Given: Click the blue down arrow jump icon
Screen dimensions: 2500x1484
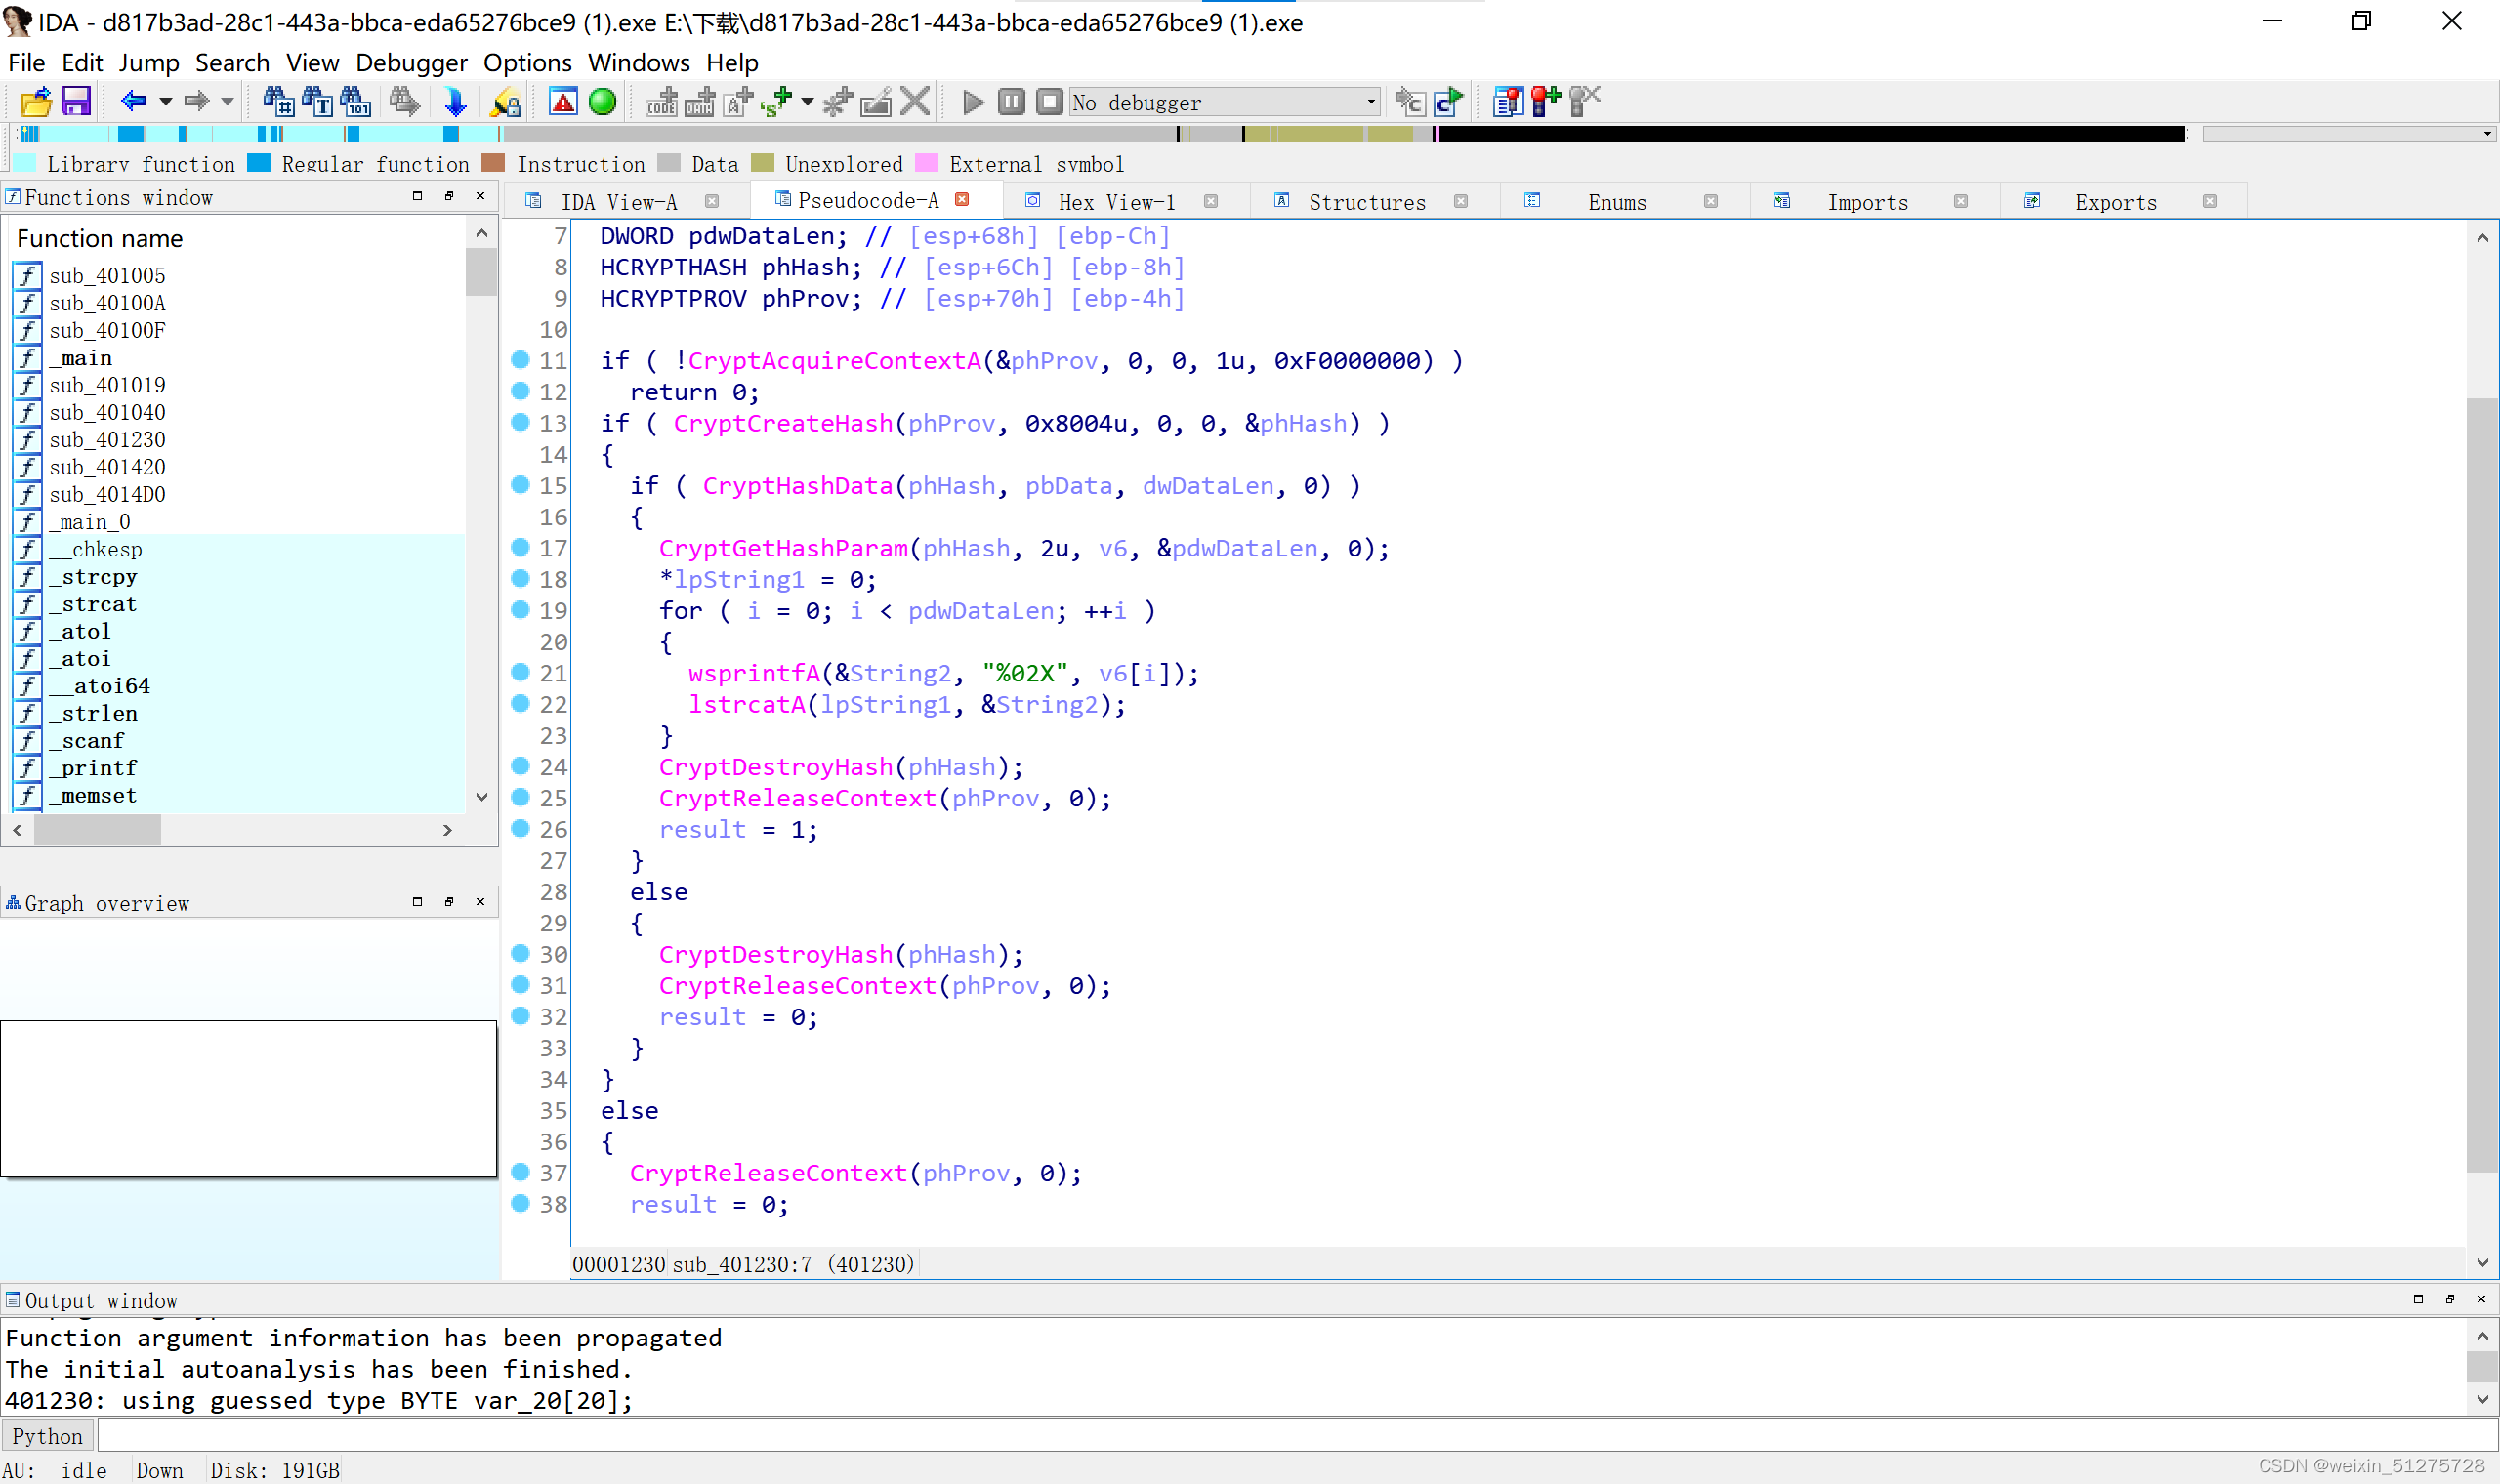Looking at the screenshot, I should [455, 102].
